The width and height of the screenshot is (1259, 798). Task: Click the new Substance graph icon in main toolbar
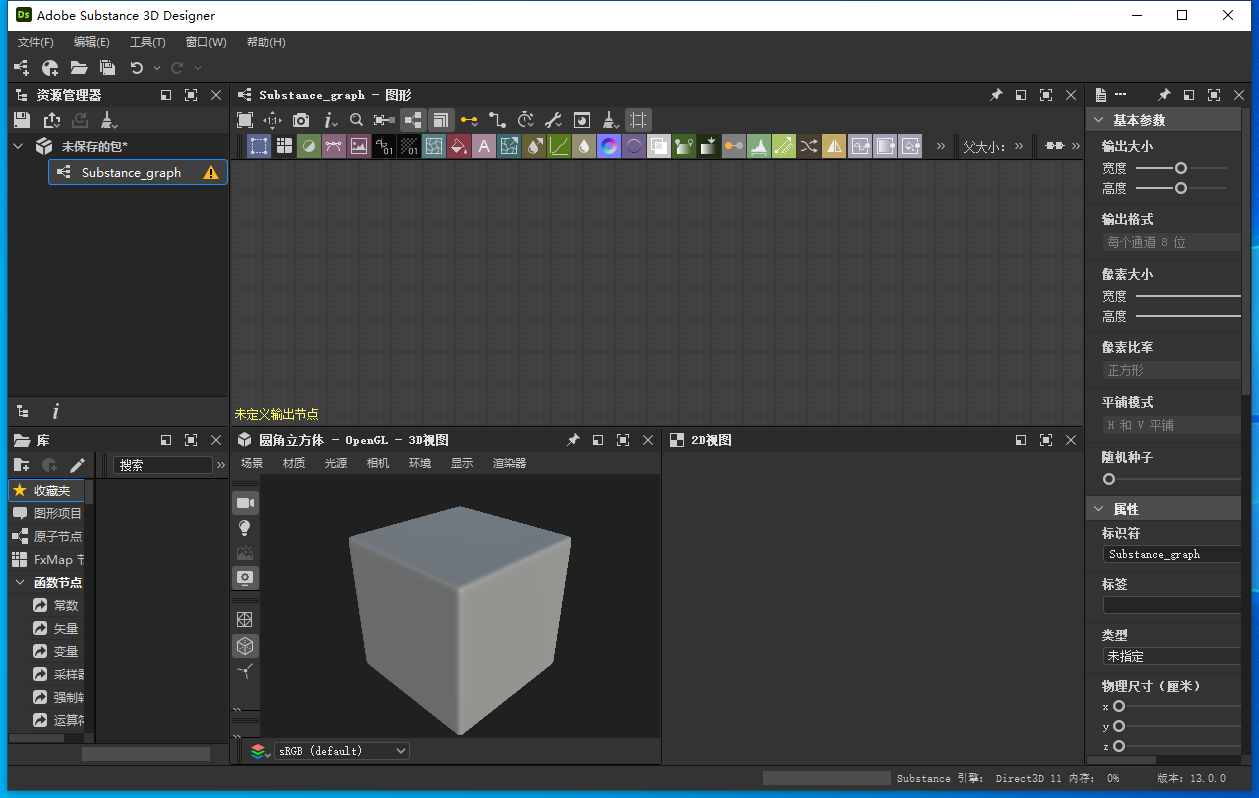tap(21, 68)
